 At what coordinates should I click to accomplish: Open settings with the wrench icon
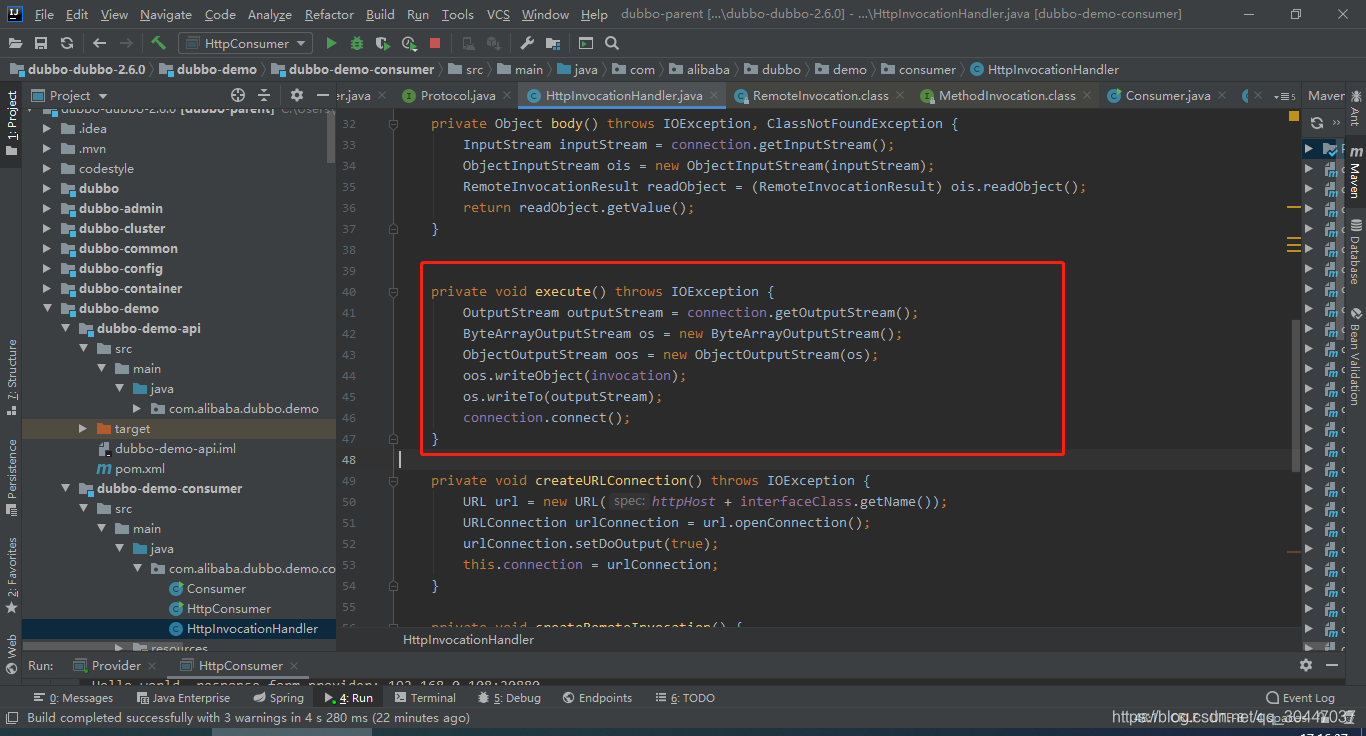click(x=527, y=43)
